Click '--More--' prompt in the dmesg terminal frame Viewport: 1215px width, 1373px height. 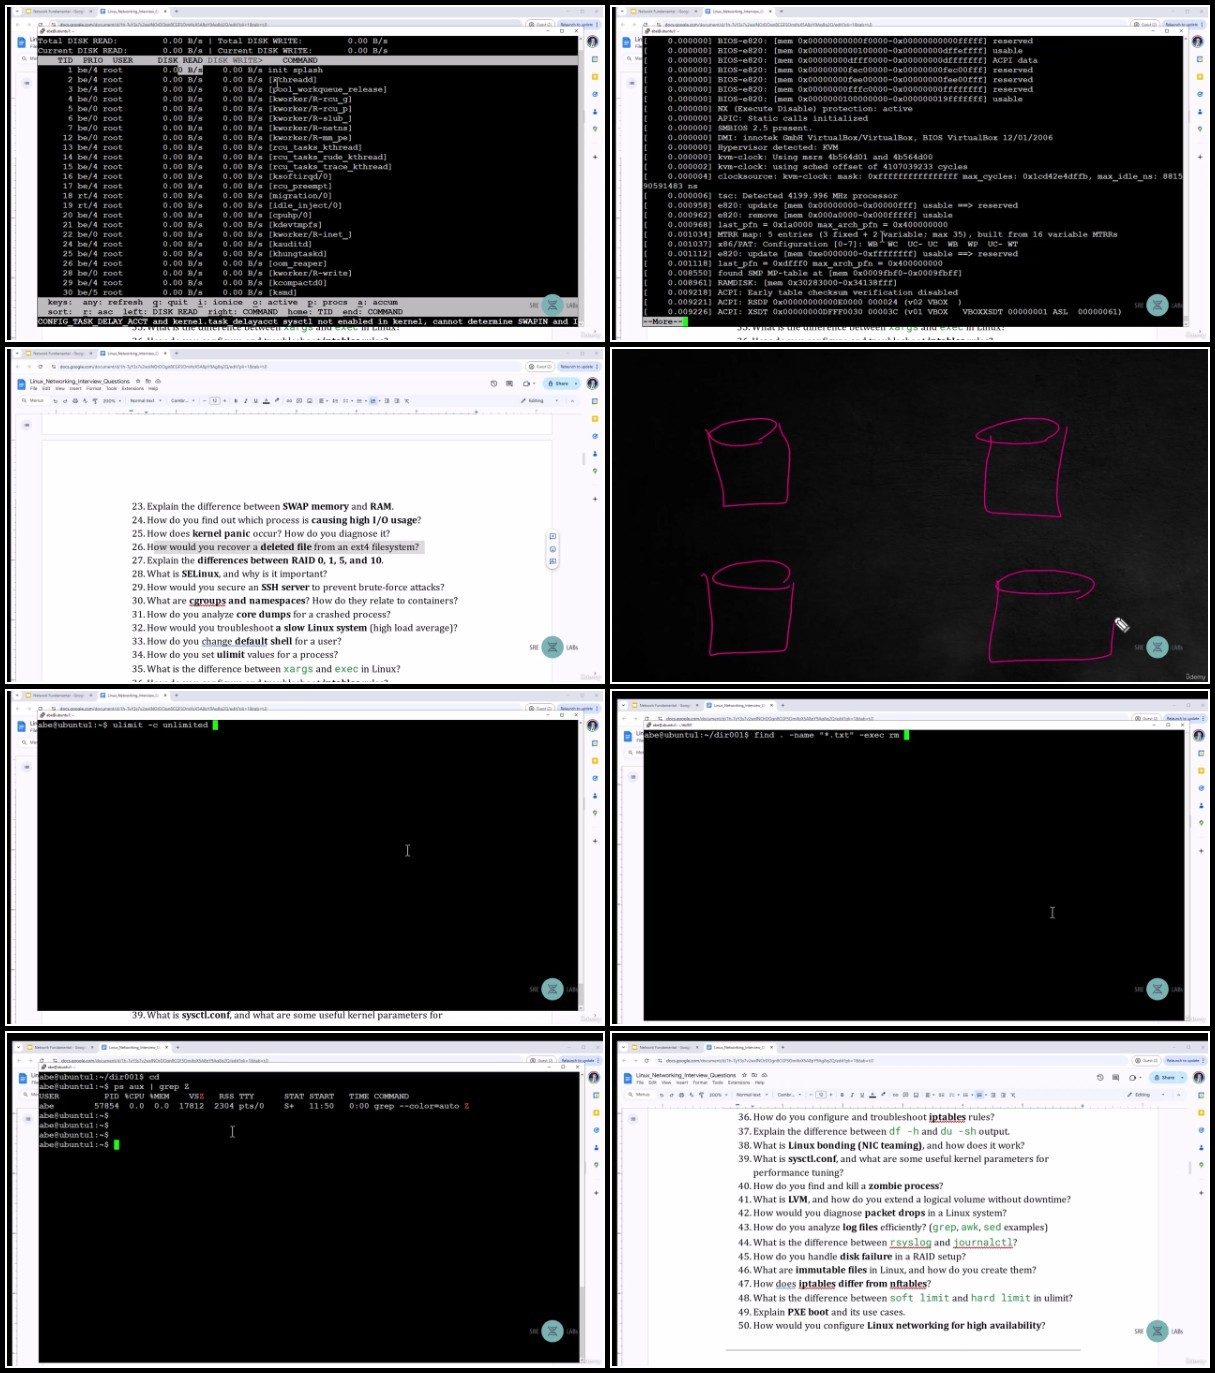coord(661,322)
